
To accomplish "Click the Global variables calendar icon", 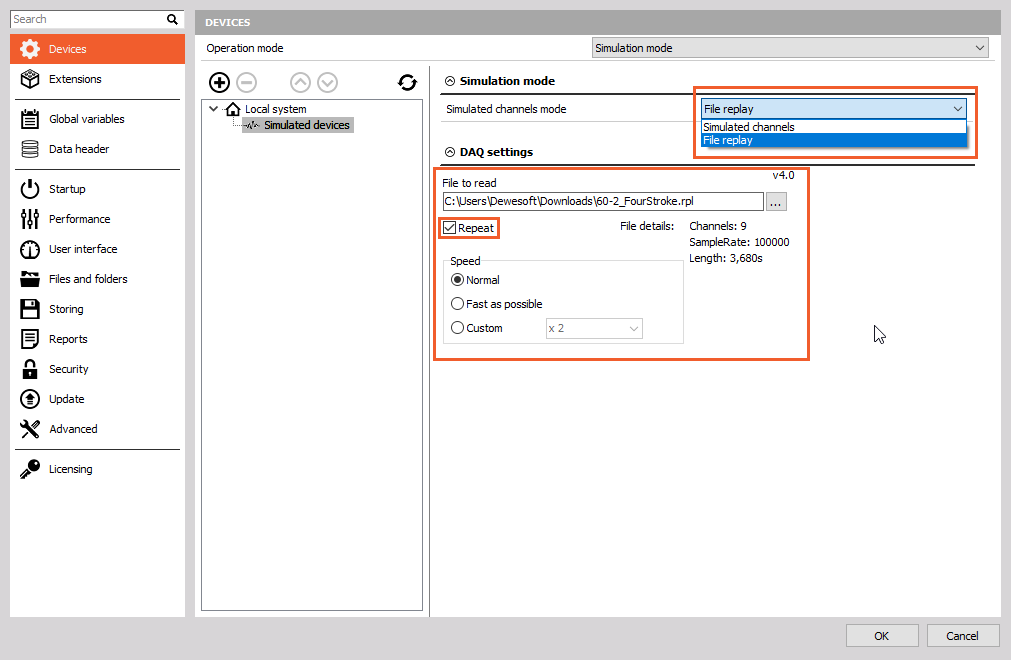I will point(30,119).
